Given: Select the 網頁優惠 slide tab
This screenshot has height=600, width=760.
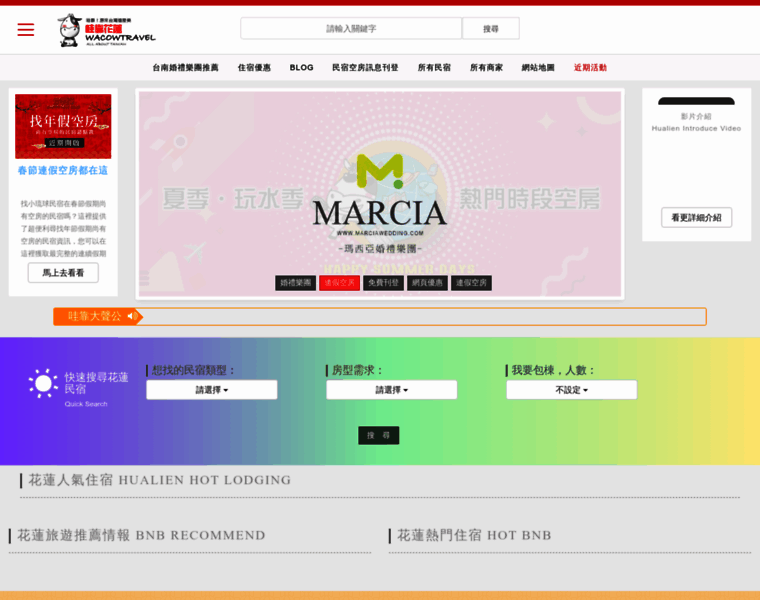Looking at the screenshot, I should (428, 283).
